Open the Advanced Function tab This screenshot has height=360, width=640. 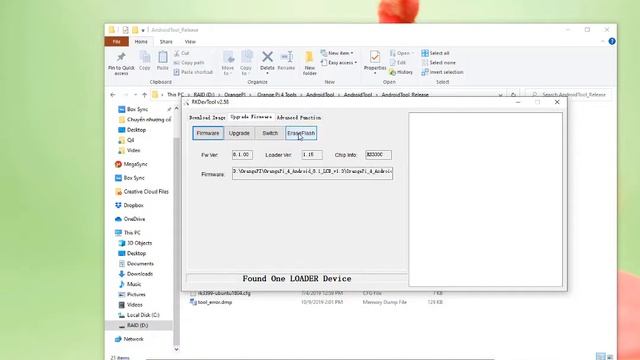click(299, 118)
